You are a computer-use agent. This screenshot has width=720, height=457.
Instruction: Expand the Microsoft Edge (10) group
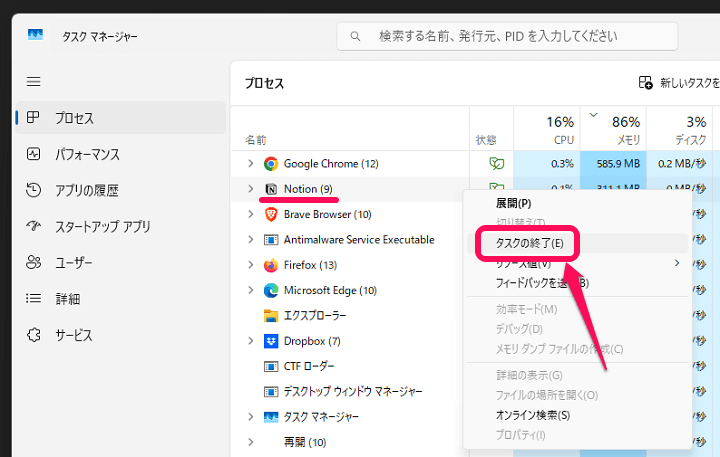click(x=250, y=290)
